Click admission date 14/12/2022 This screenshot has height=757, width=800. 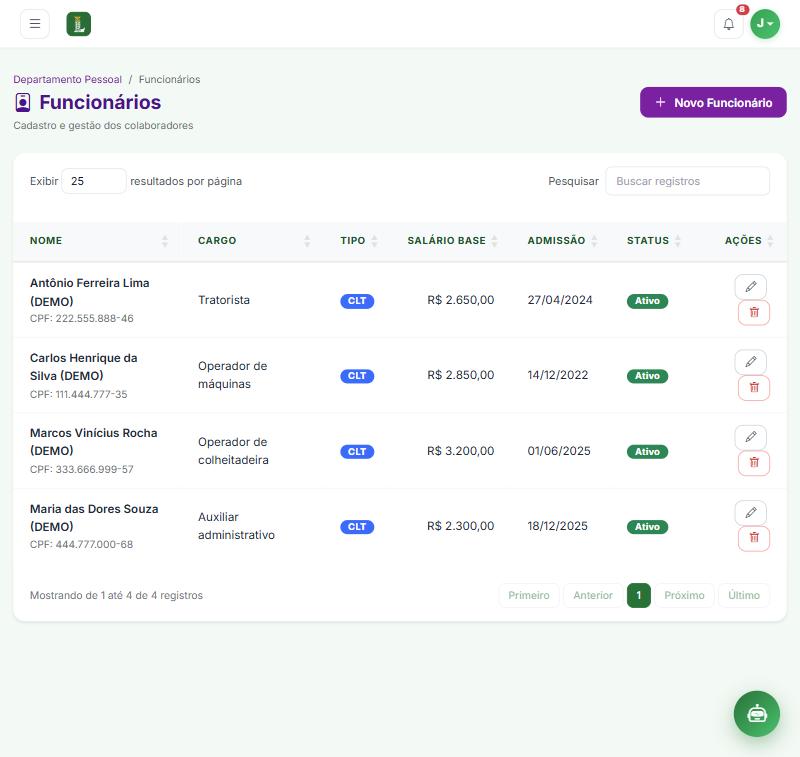click(558, 375)
